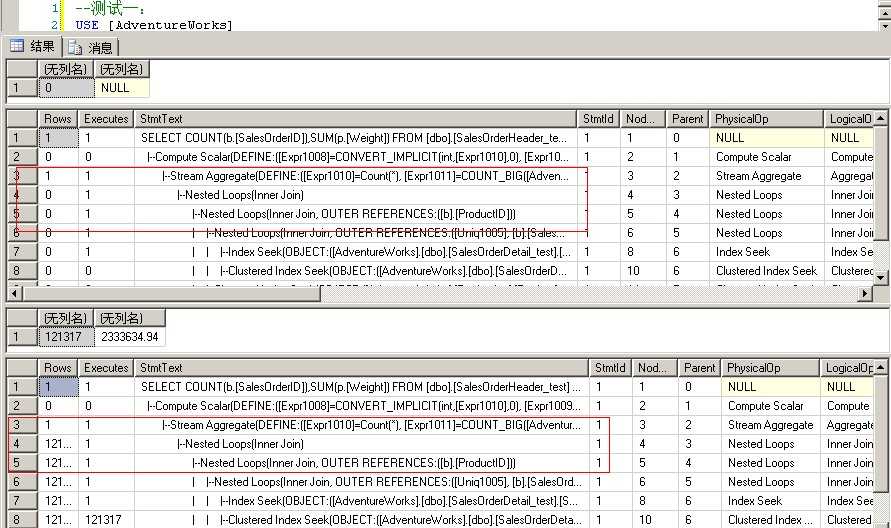Click the horizontal scrollbar's left arrow

14,294
